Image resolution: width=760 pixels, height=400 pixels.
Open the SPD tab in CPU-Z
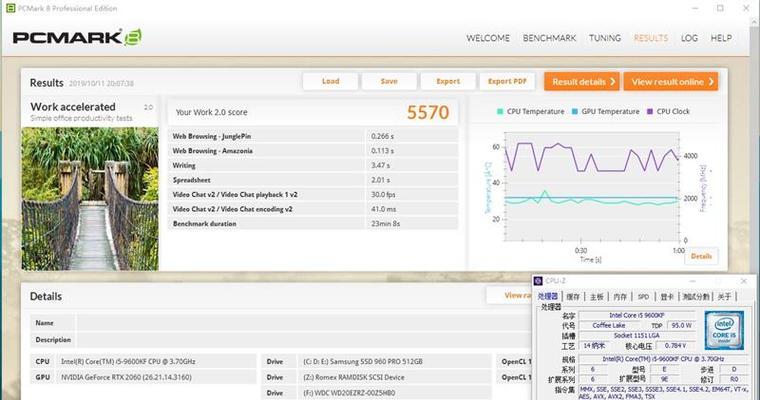[643, 296]
